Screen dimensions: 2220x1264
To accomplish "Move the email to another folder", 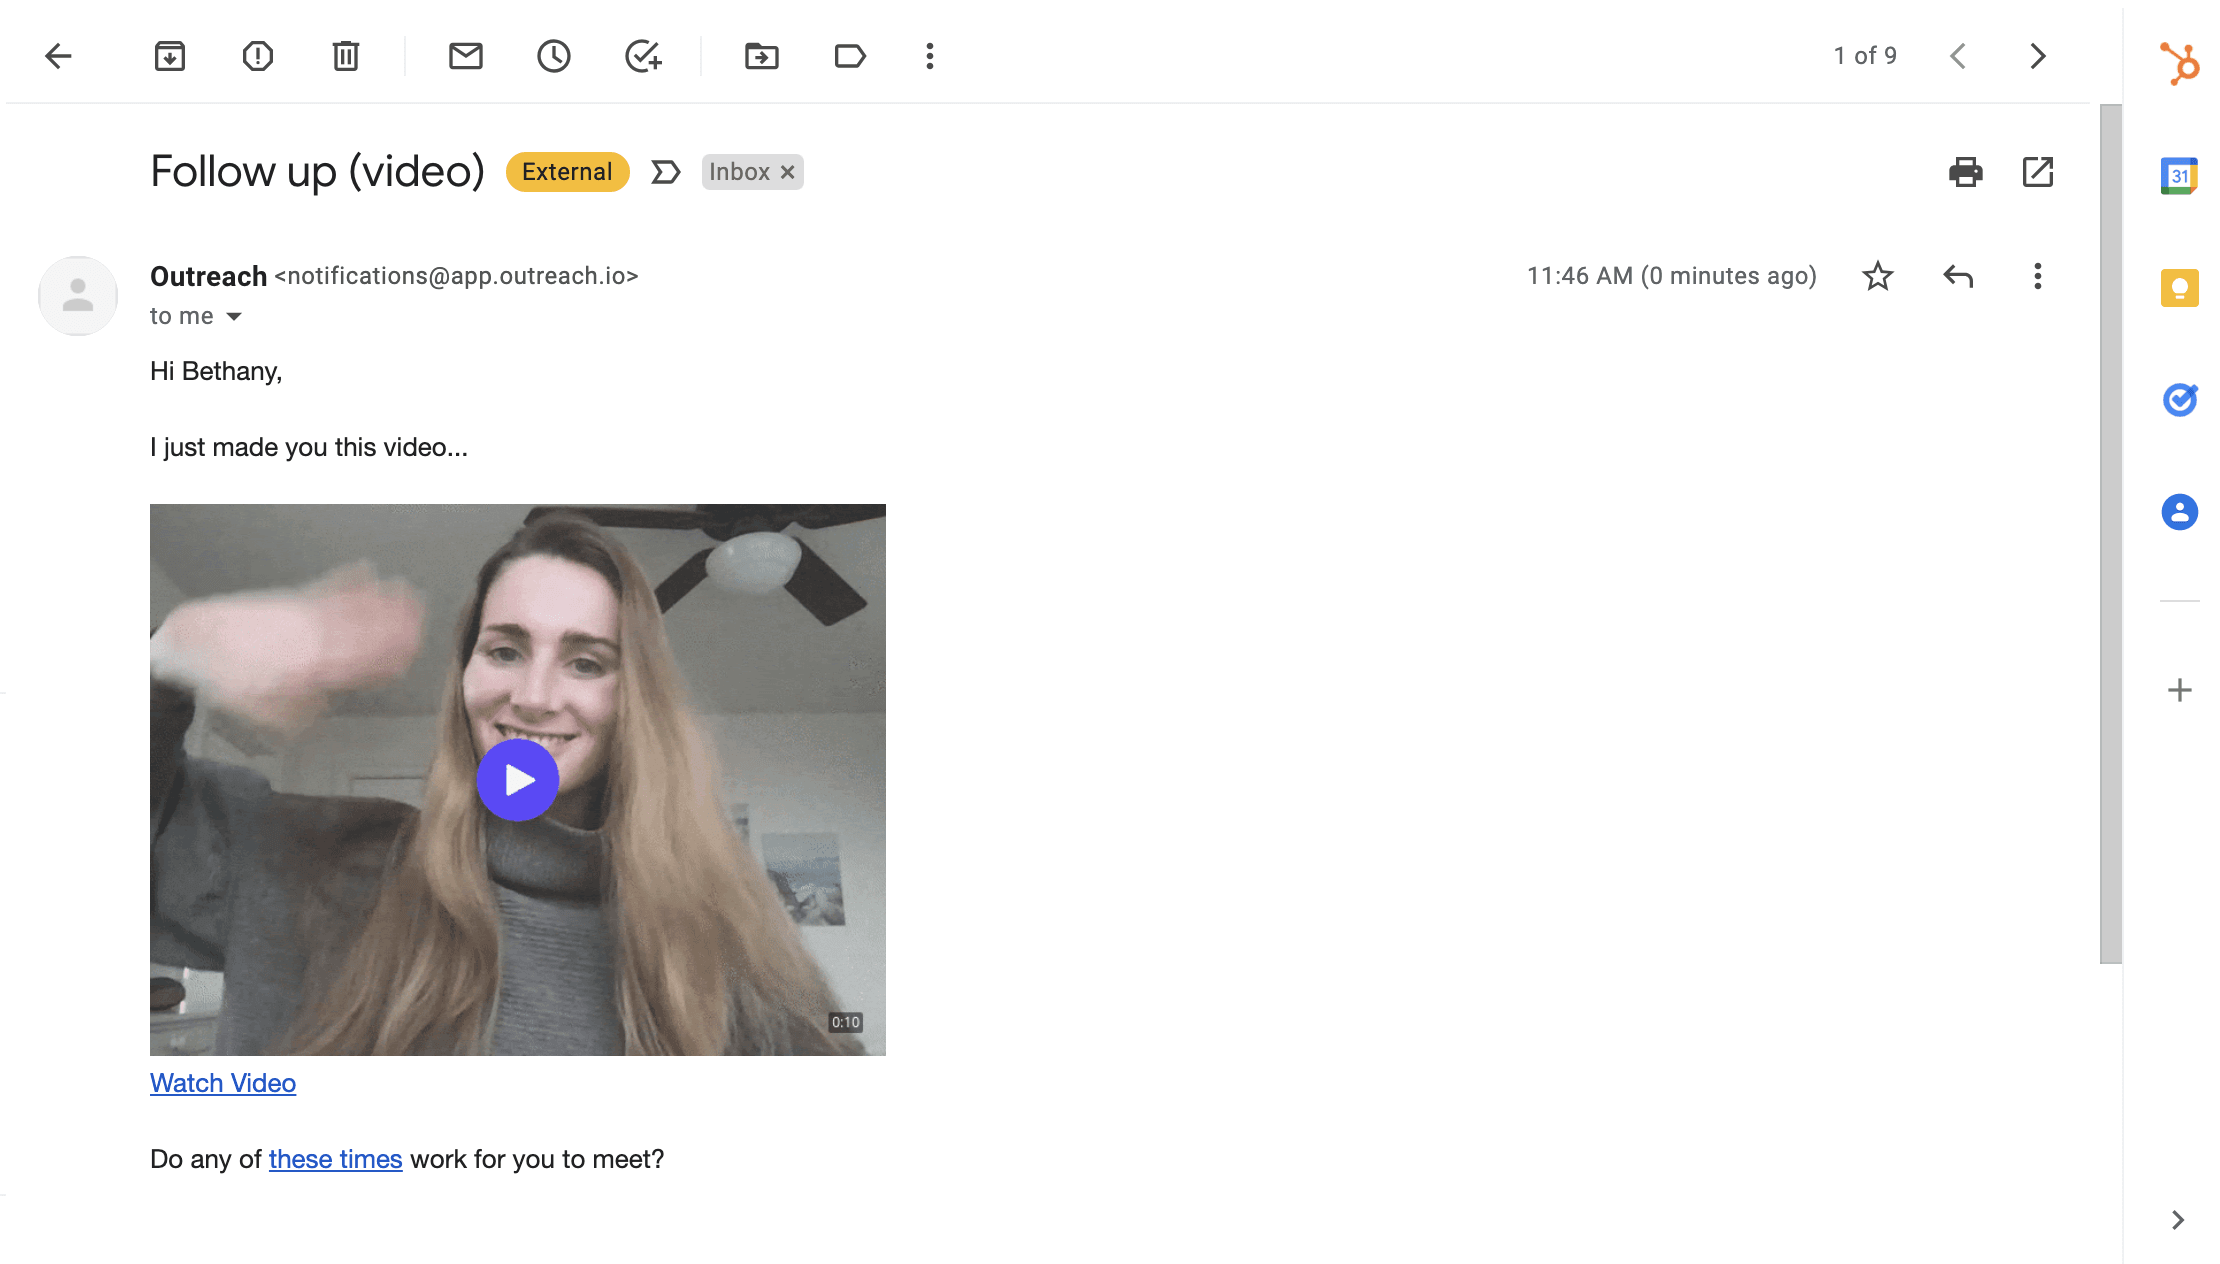I will [x=762, y=56].
